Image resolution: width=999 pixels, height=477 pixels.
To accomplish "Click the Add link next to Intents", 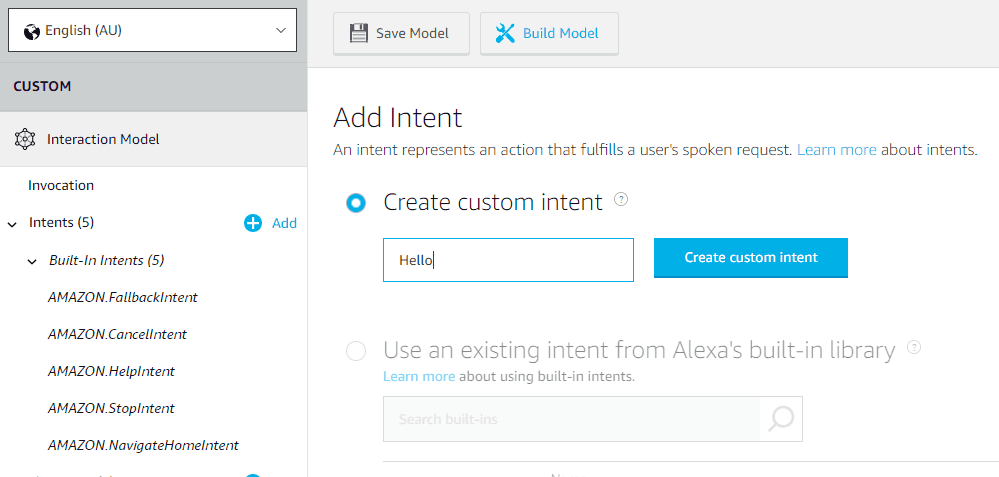I will (284, 223).
